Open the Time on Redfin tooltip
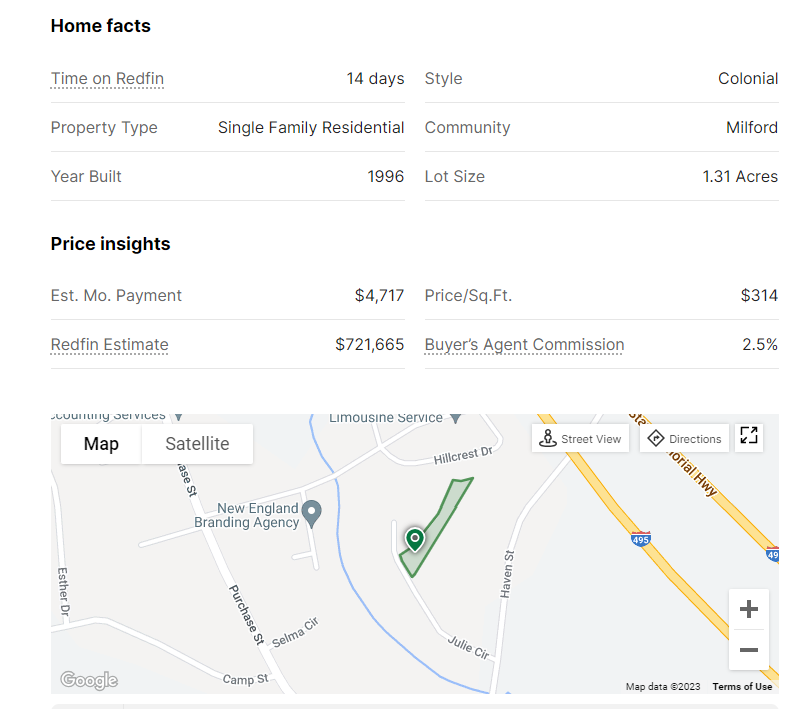The image size is (793, 709). click(x=107, y=79)
